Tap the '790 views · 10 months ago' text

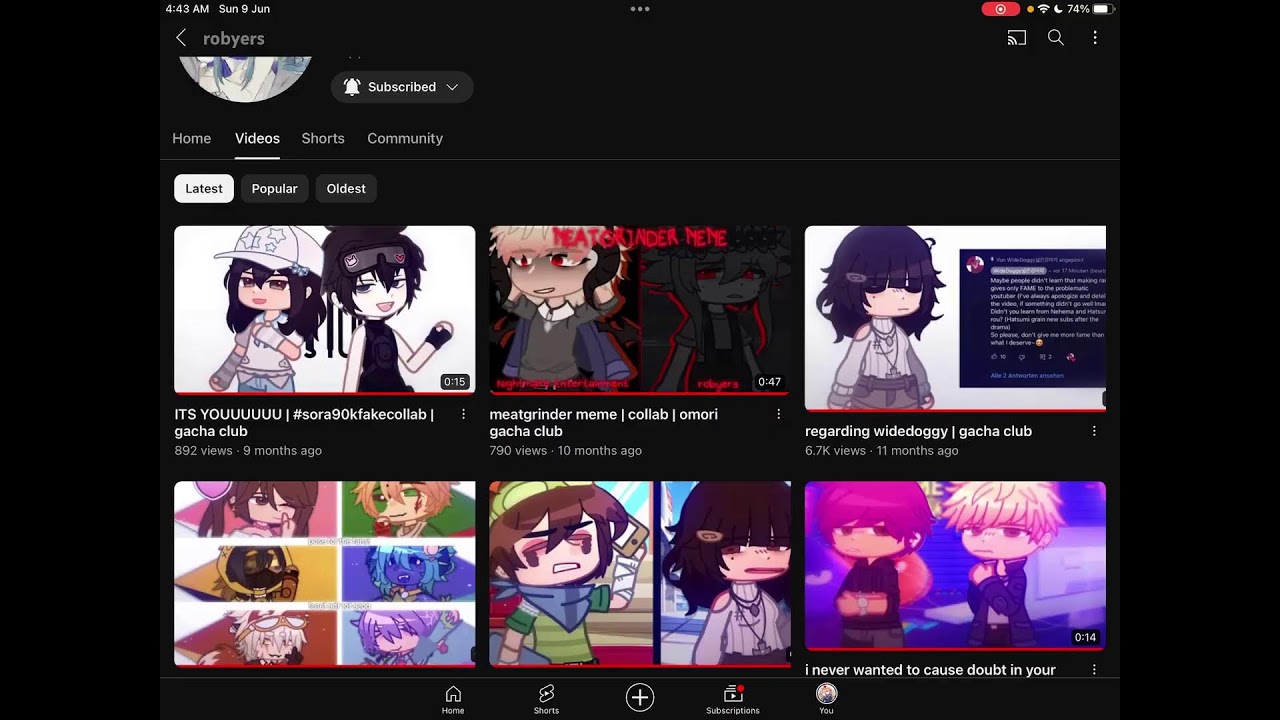pos(565,451)
